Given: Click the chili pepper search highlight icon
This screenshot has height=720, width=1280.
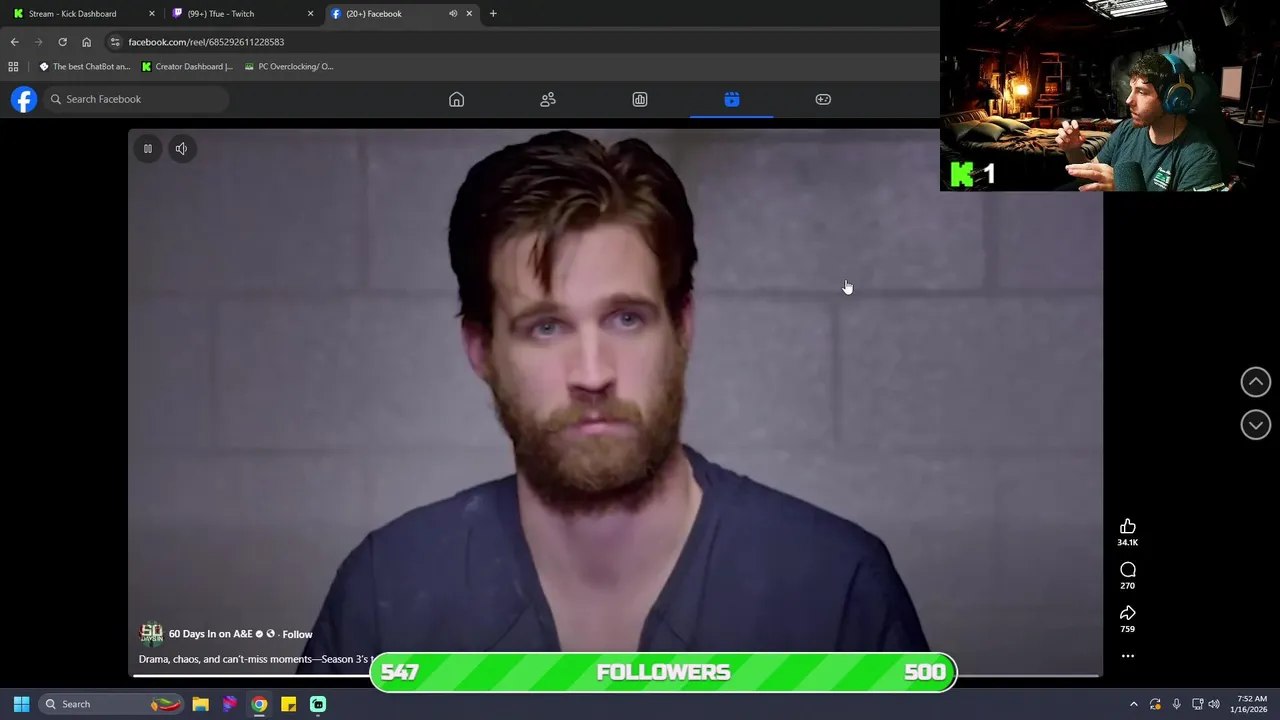Looking at the screenshot, I should 166,704.
